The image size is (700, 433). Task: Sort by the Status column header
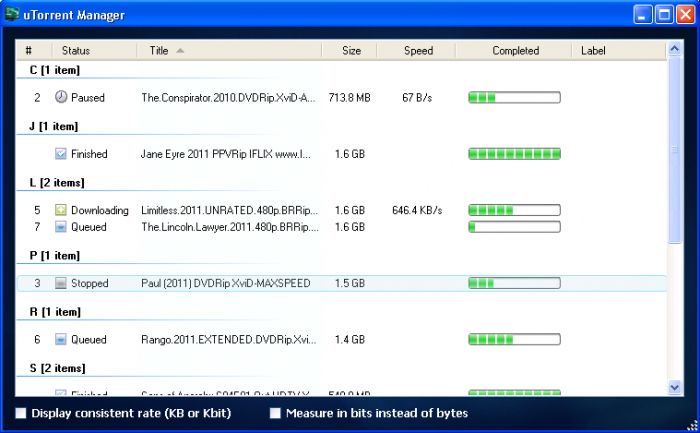[94, 50]
